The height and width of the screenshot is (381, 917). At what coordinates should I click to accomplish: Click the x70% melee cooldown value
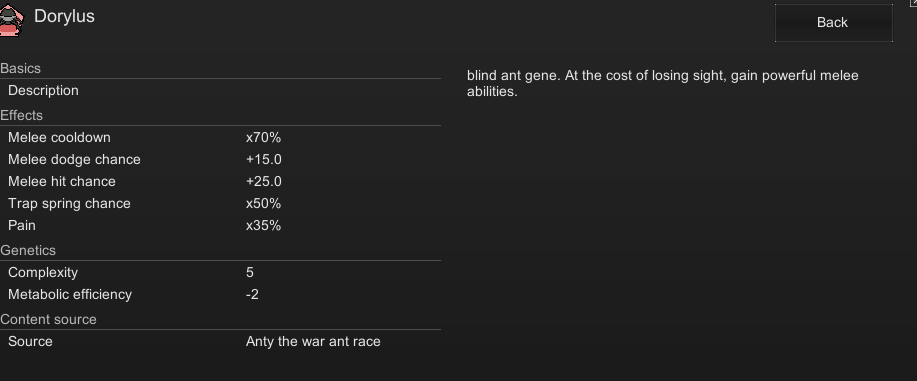(x=263, y=138)
